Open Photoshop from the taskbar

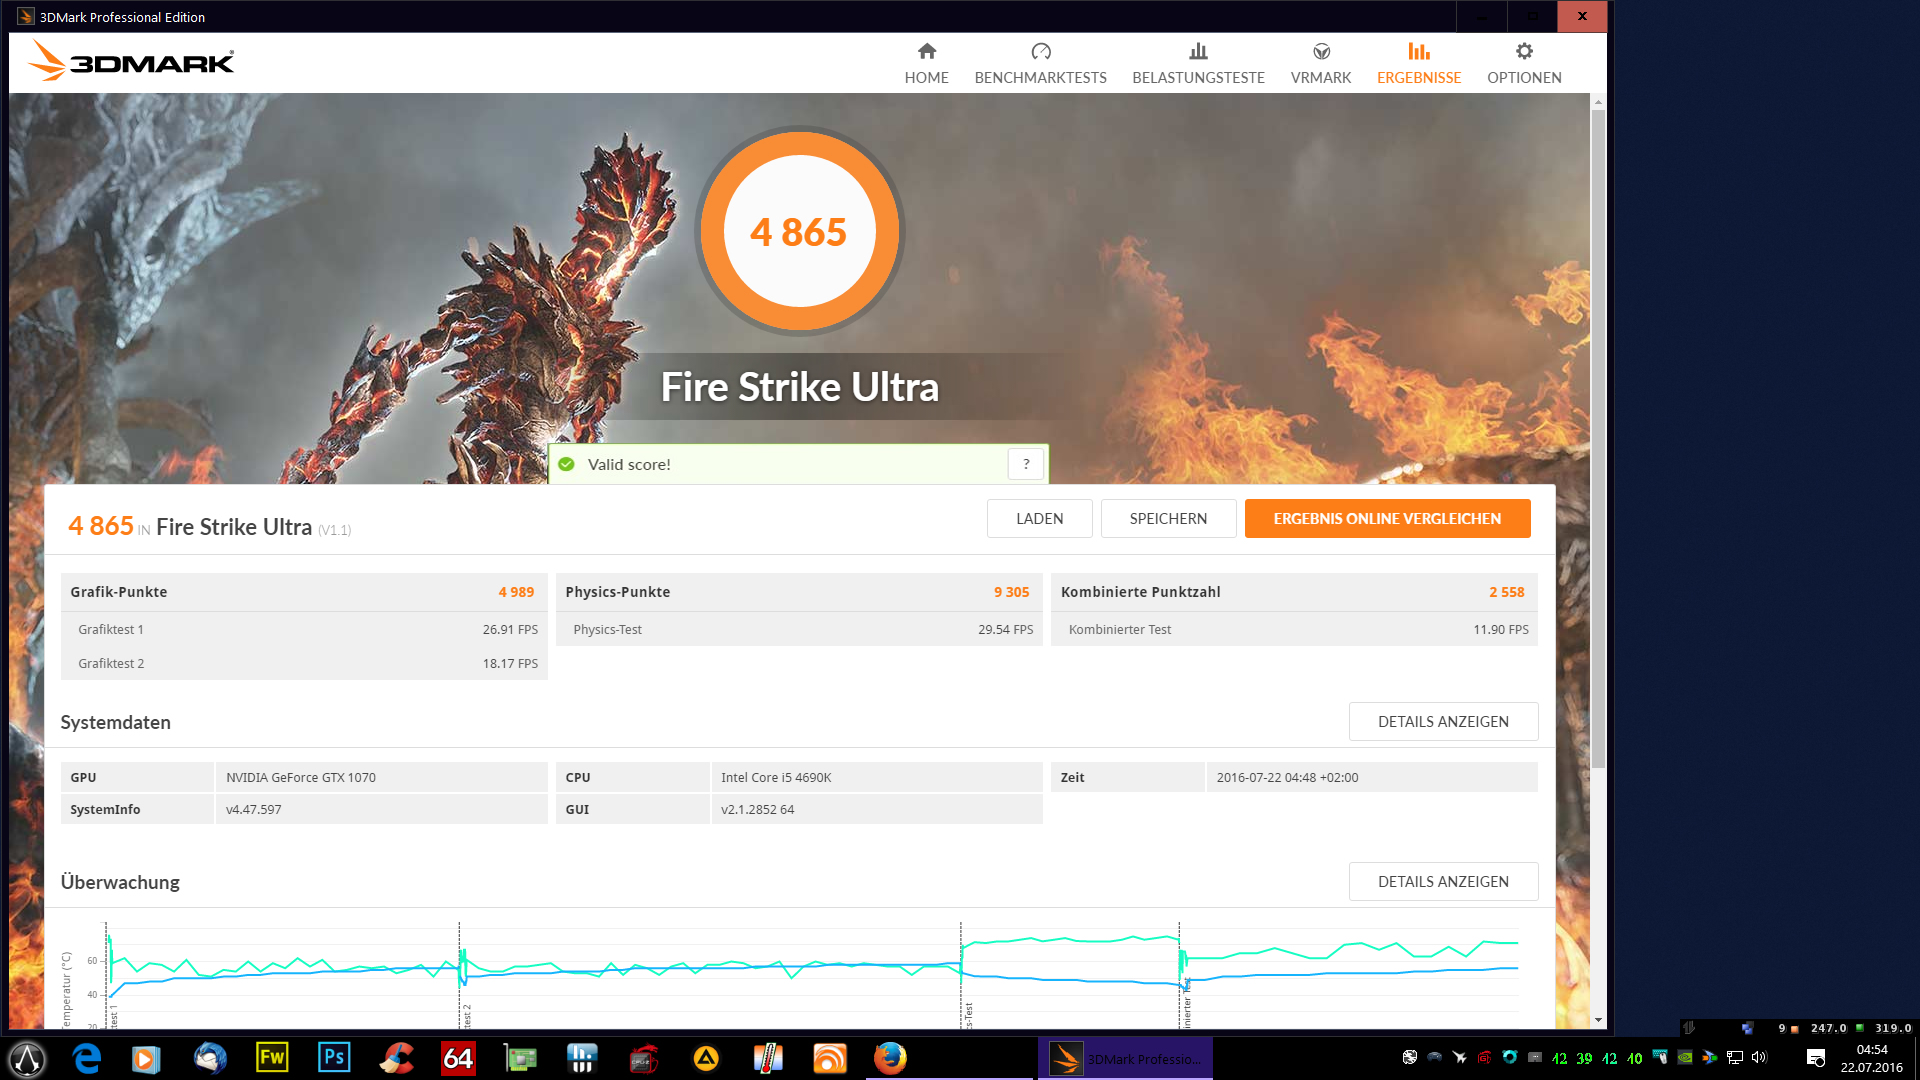point(334,1057)
